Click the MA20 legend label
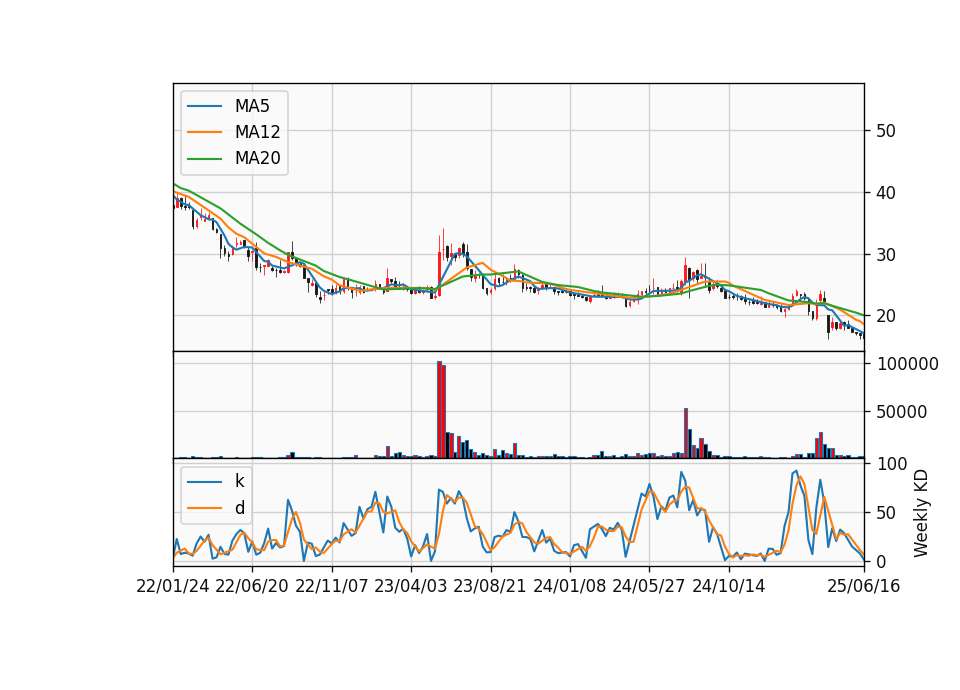Screen dimensions: 960x690 point(257,159)
